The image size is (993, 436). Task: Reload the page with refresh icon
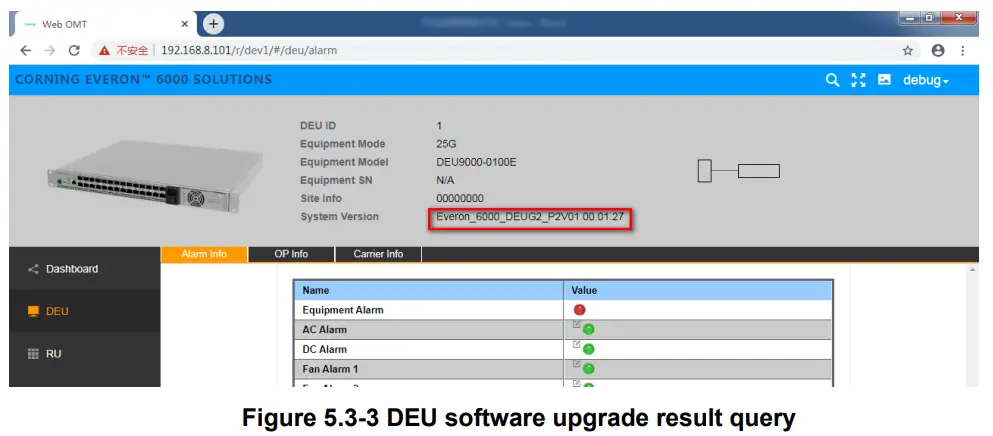[74, 51]
